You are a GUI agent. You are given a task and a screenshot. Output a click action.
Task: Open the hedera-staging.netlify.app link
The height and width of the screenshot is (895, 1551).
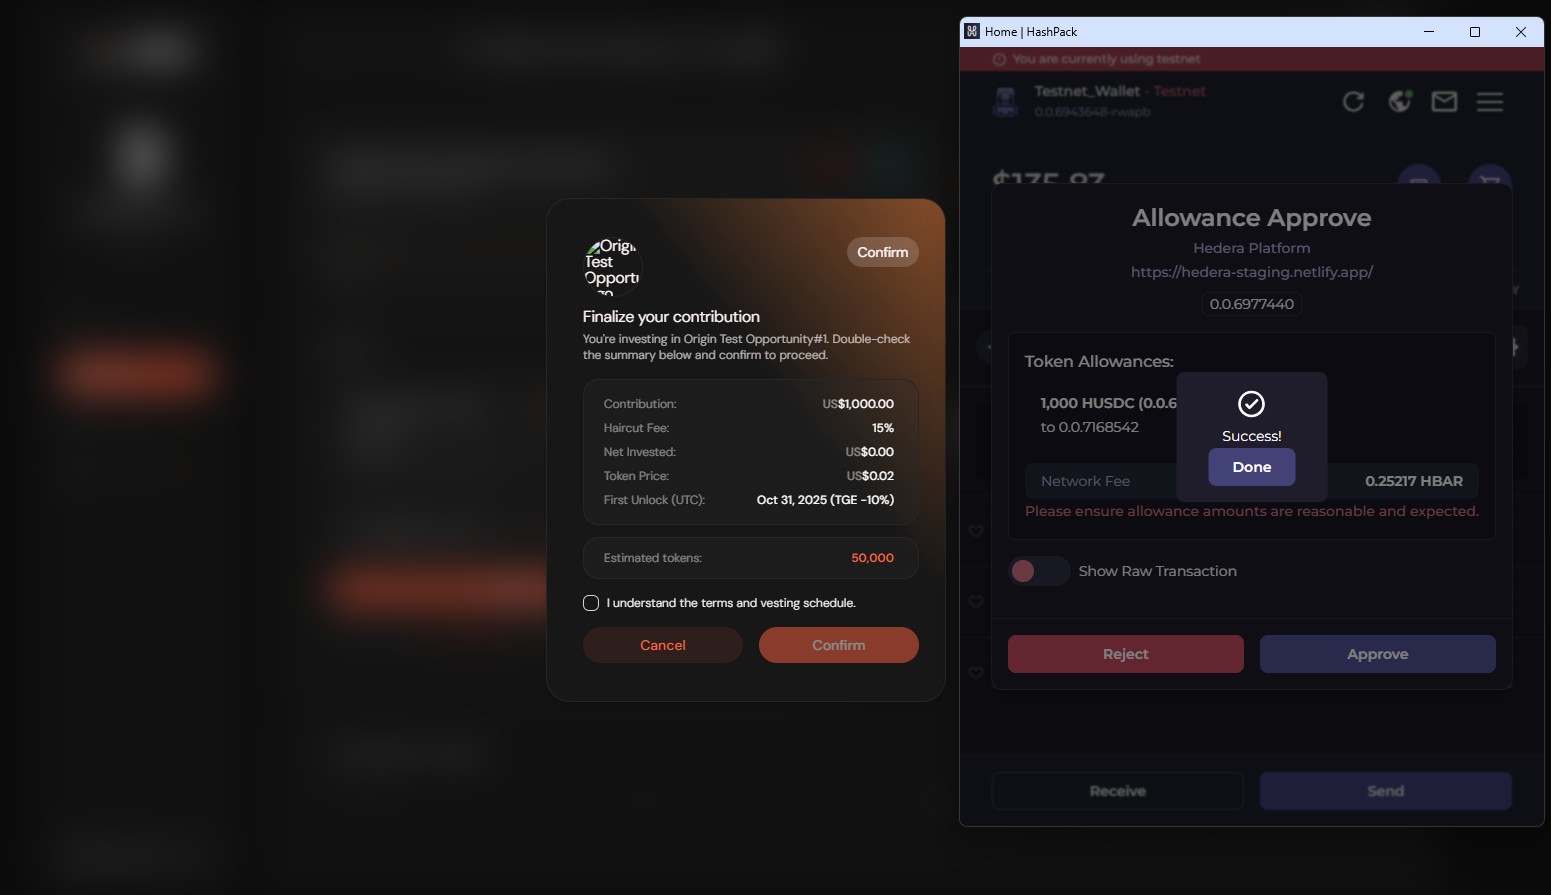tap(1252, 272)
